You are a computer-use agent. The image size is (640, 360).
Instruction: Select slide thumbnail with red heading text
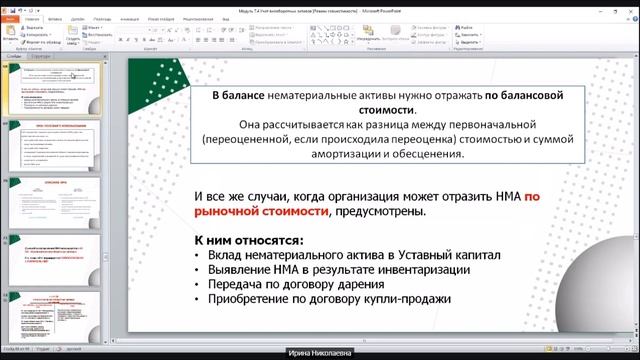(x=54, y=145)
